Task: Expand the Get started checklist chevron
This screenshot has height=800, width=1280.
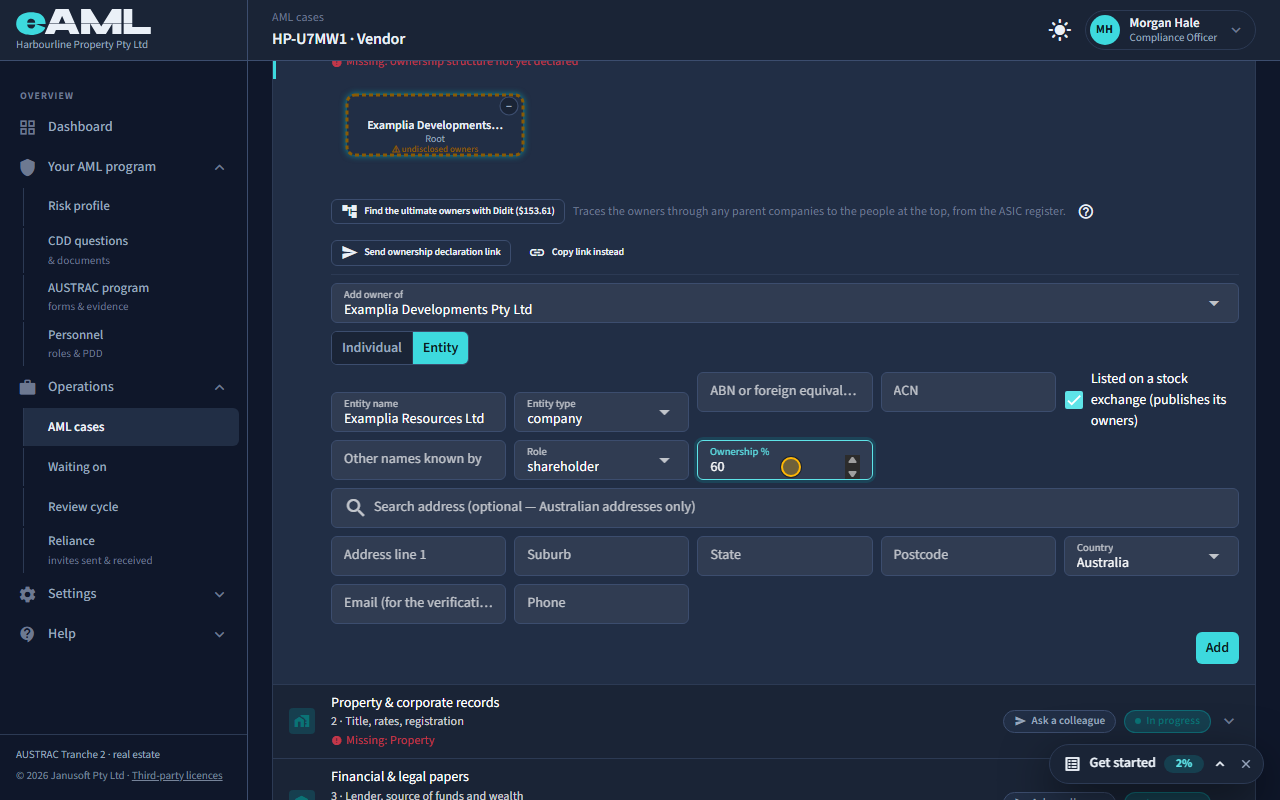Action: 1220,764
